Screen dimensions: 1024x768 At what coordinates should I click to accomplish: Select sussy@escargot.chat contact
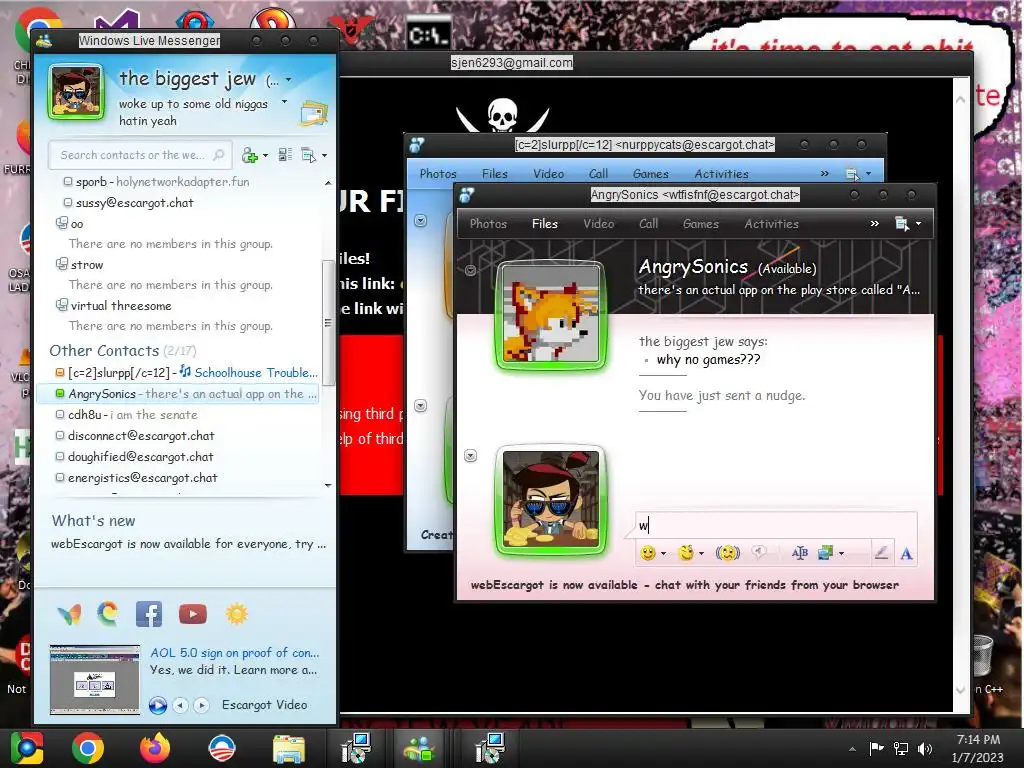(128, 202)
